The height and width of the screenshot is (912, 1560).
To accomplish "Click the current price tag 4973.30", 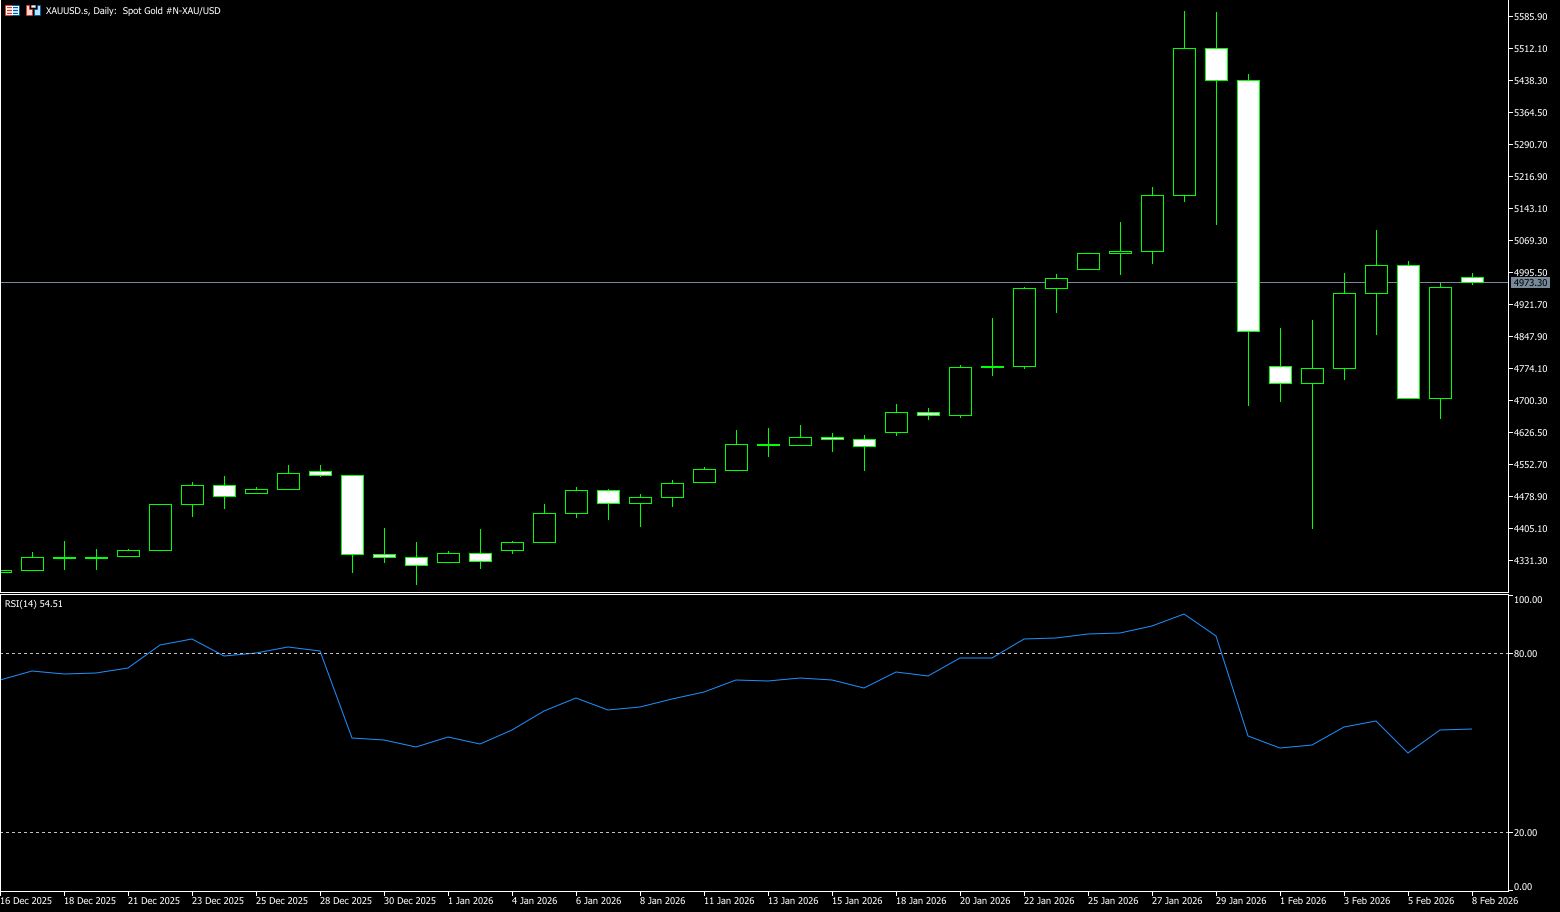I will pyautogui.click(x=1530, y=283).
